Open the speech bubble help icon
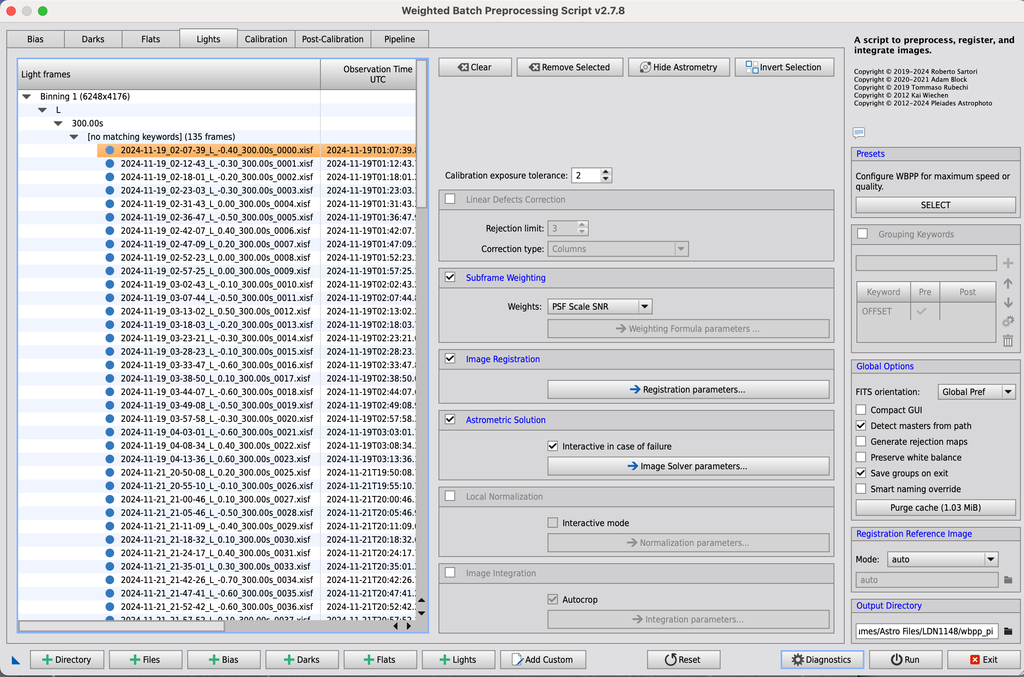Screen dimensions: 1024x677 click(859, 133)
